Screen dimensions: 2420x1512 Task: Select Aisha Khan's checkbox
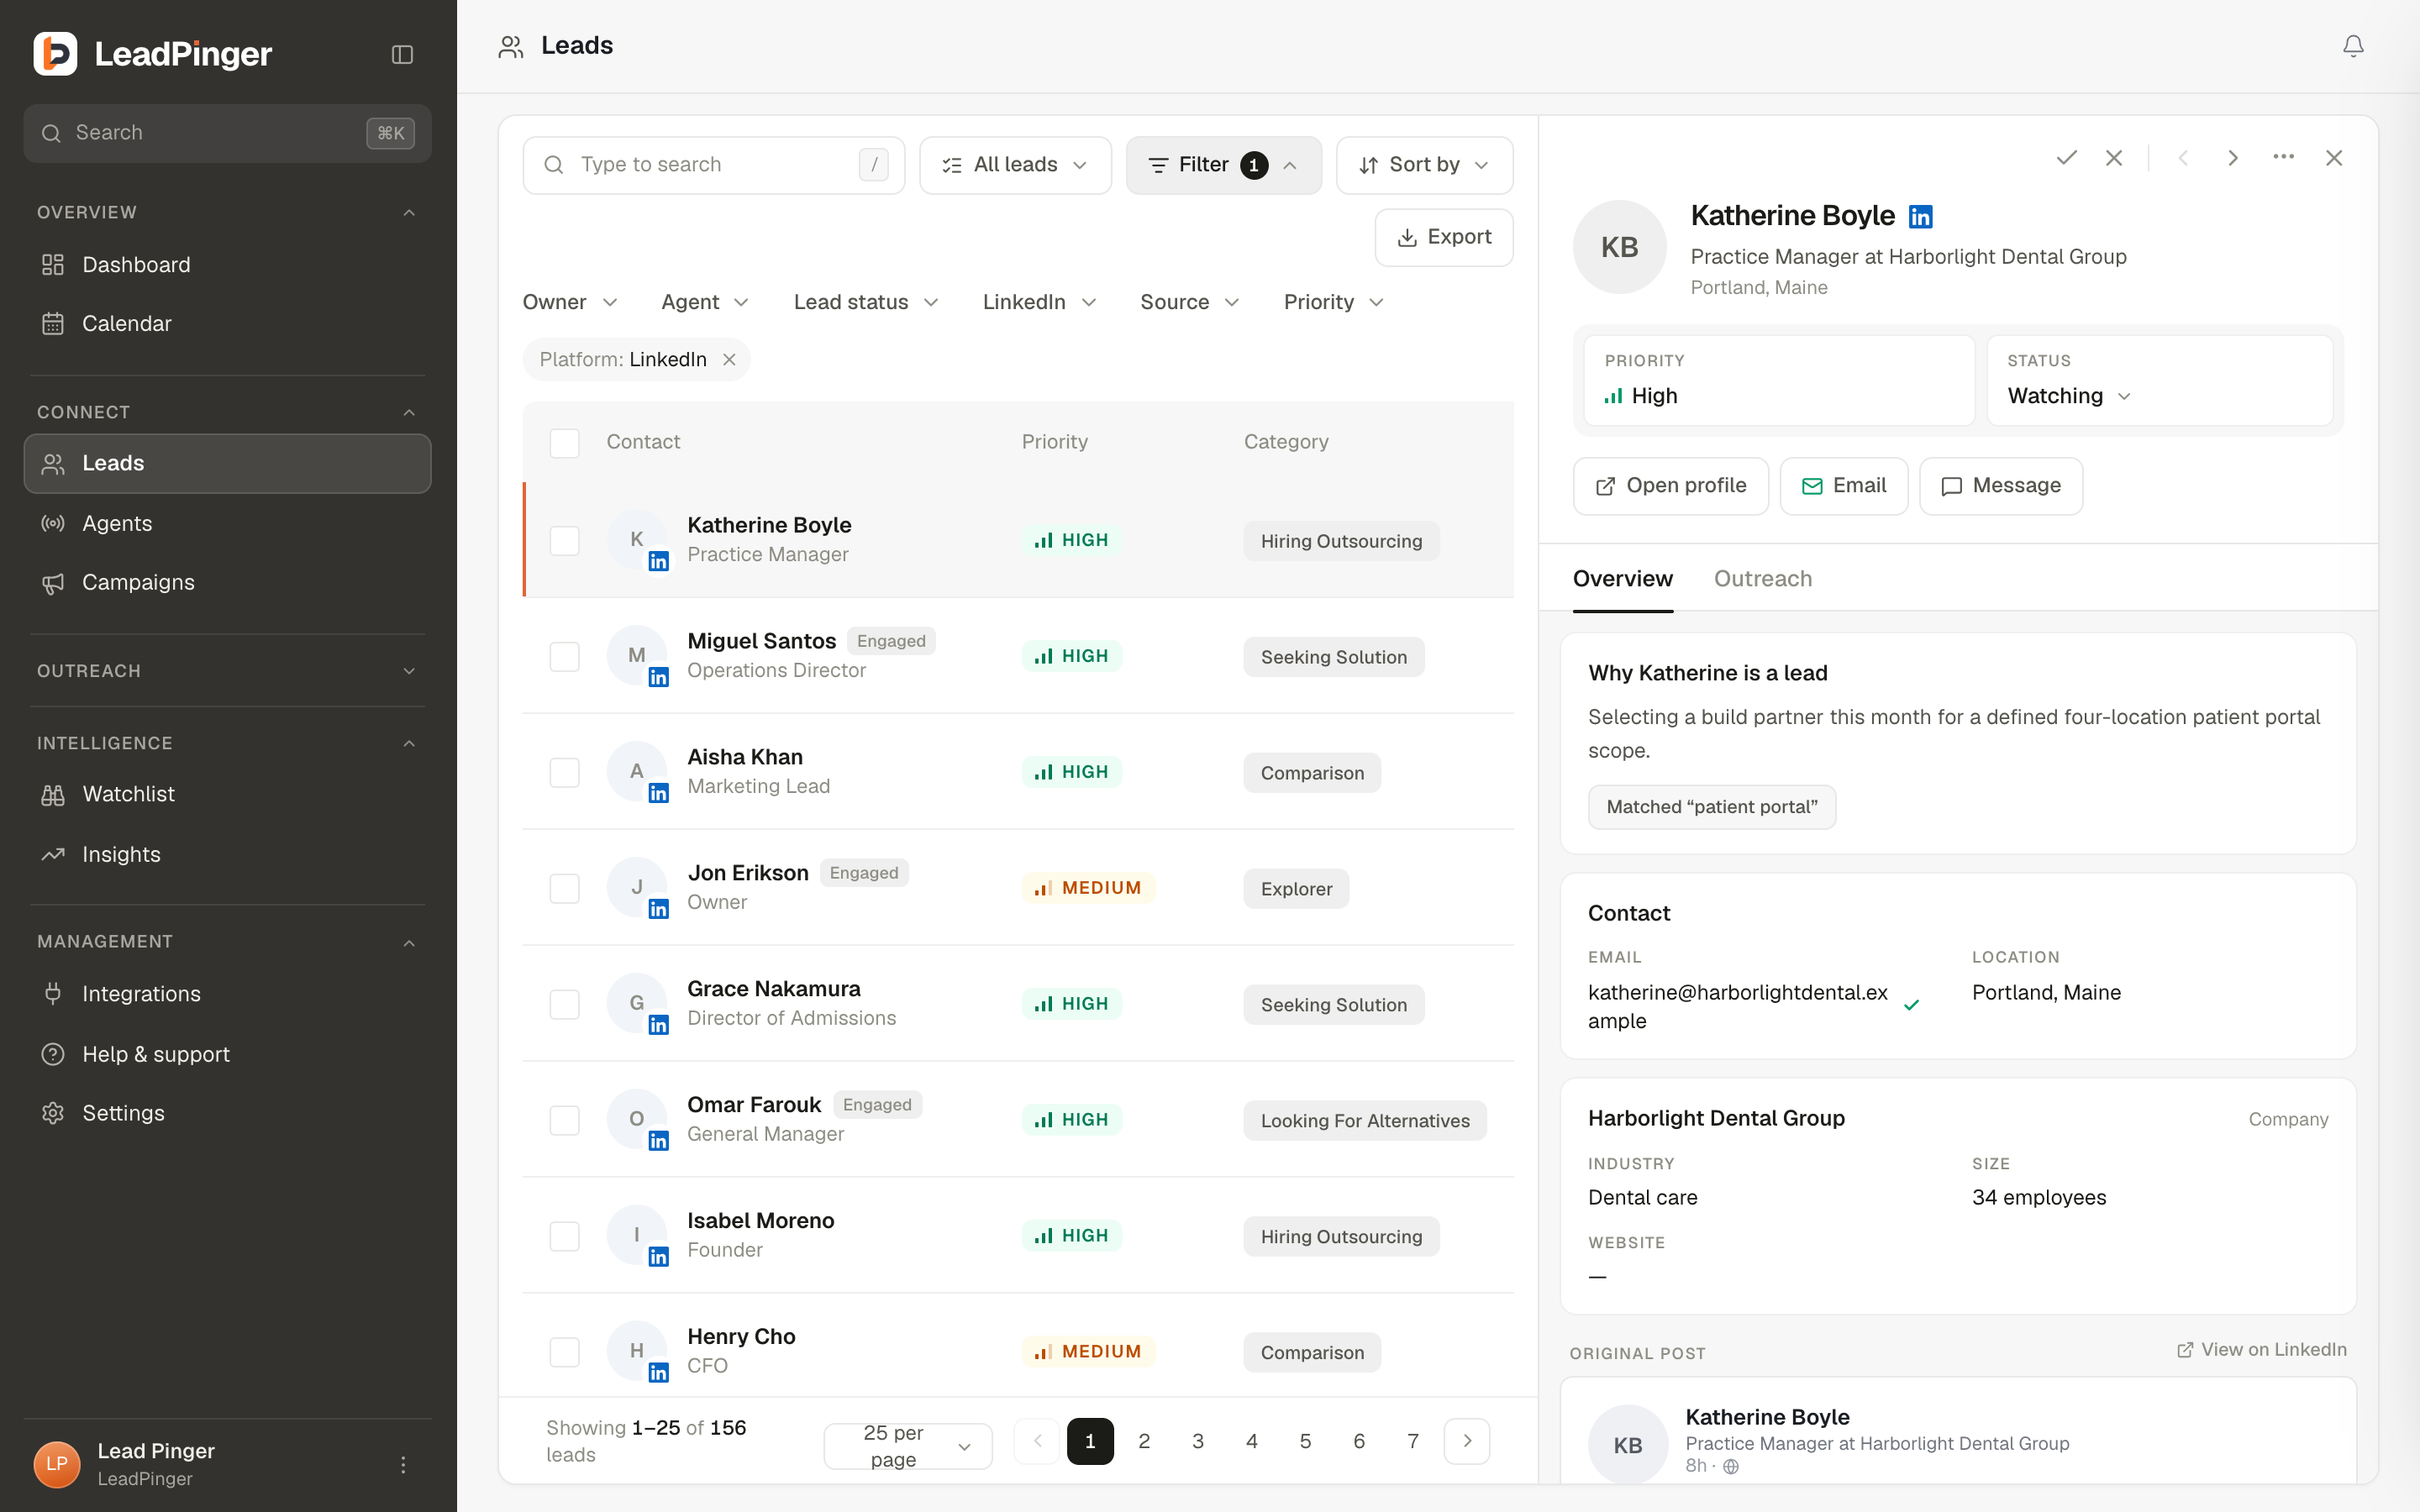(565, 773)
